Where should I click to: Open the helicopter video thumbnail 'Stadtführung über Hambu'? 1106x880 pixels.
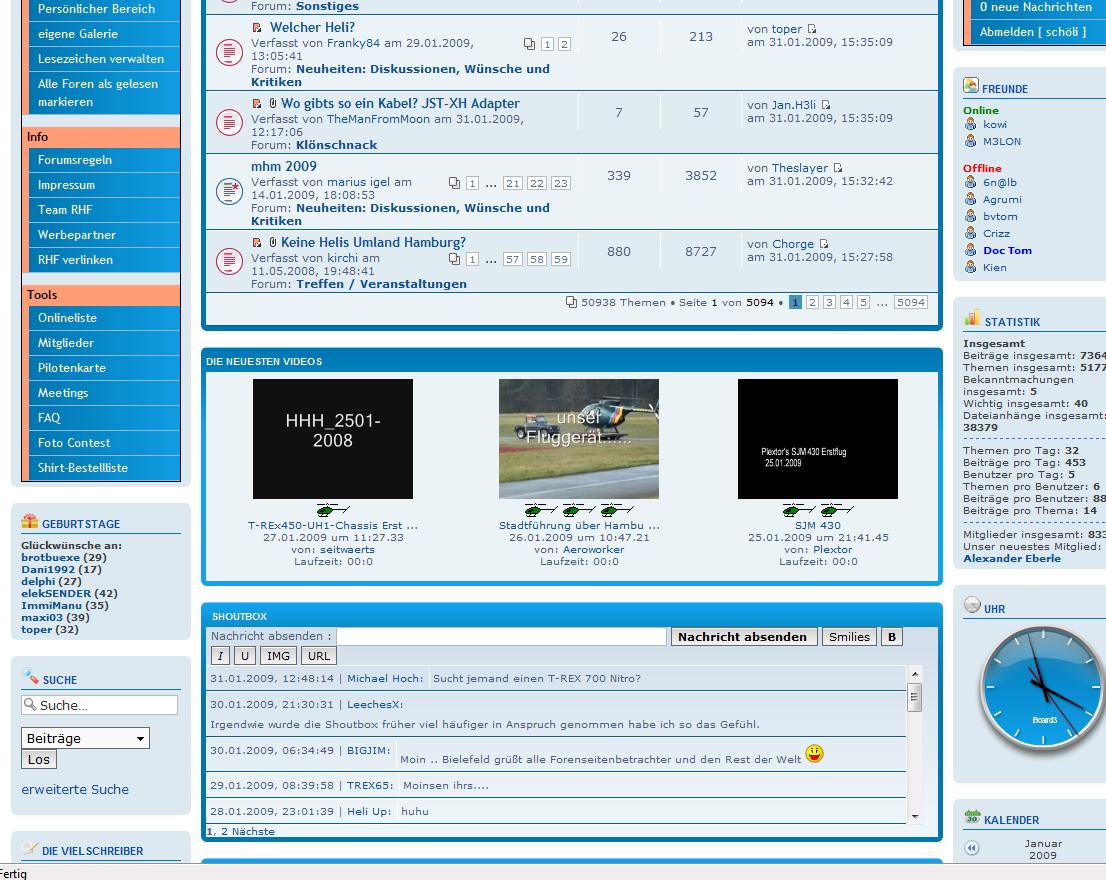578,439
